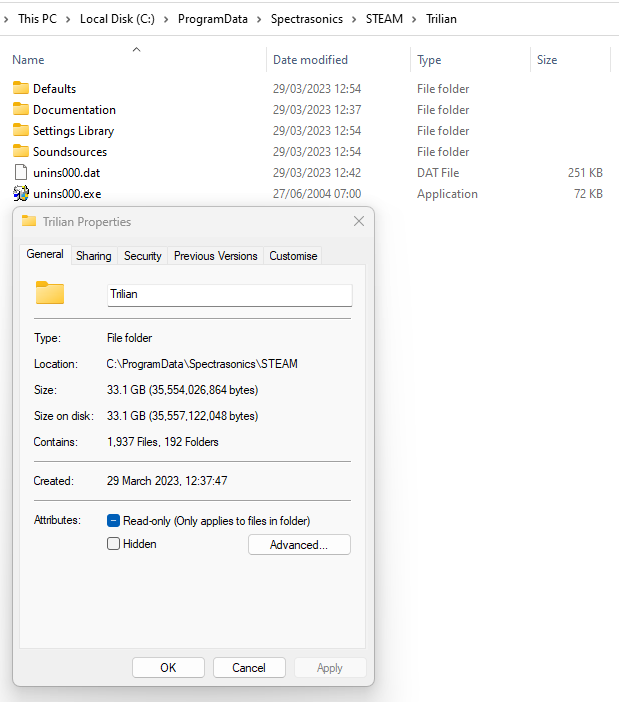The image size is (619, 702).
Task: Click the date 29/03/2023 12:42
Action: [317, 173]
